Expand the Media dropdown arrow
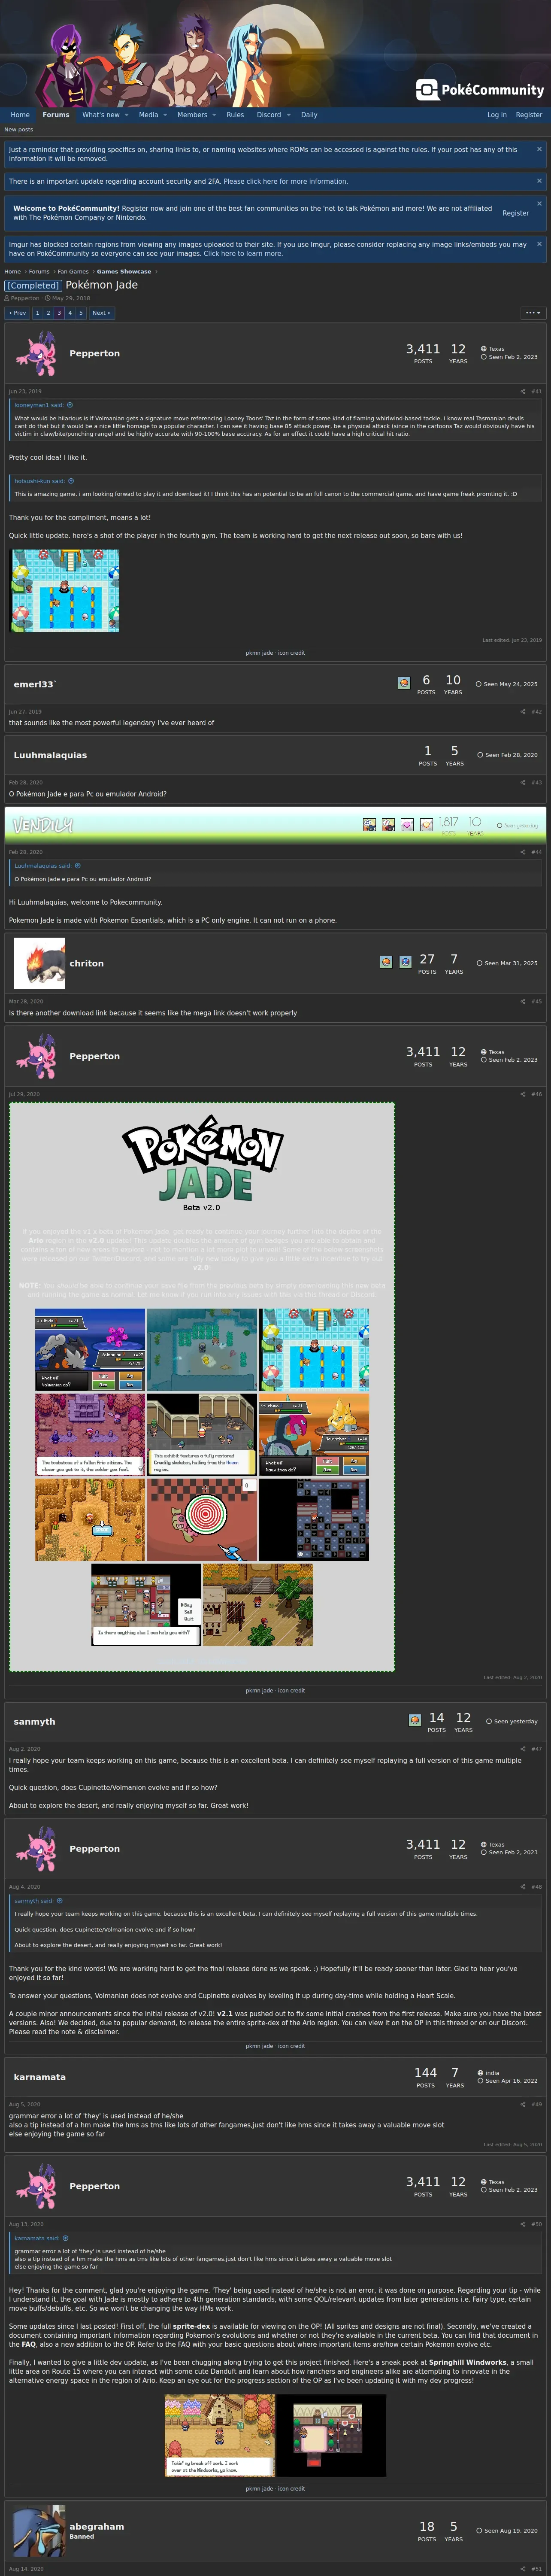Image resolution: width=551 pixels, height=2576 pixels. pyautogui.click(x=165, y=115)
